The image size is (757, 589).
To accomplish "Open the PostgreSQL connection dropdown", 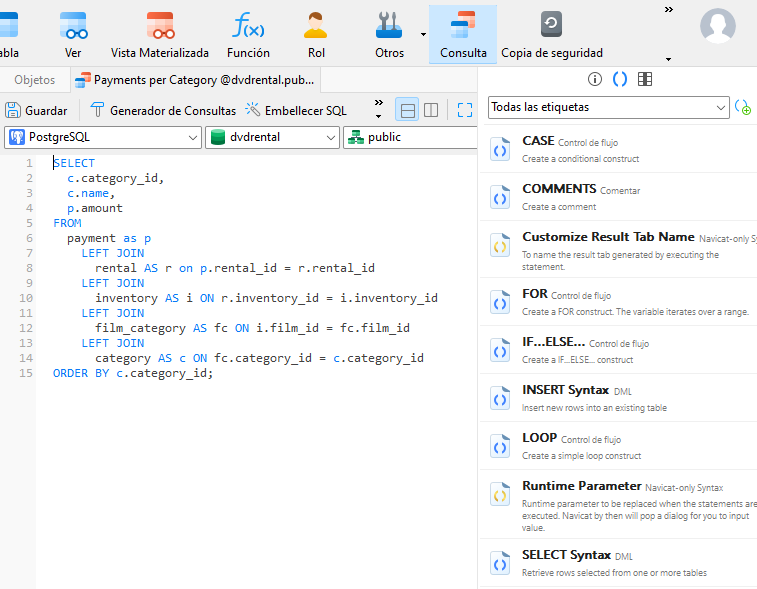I will coord(103,137).
